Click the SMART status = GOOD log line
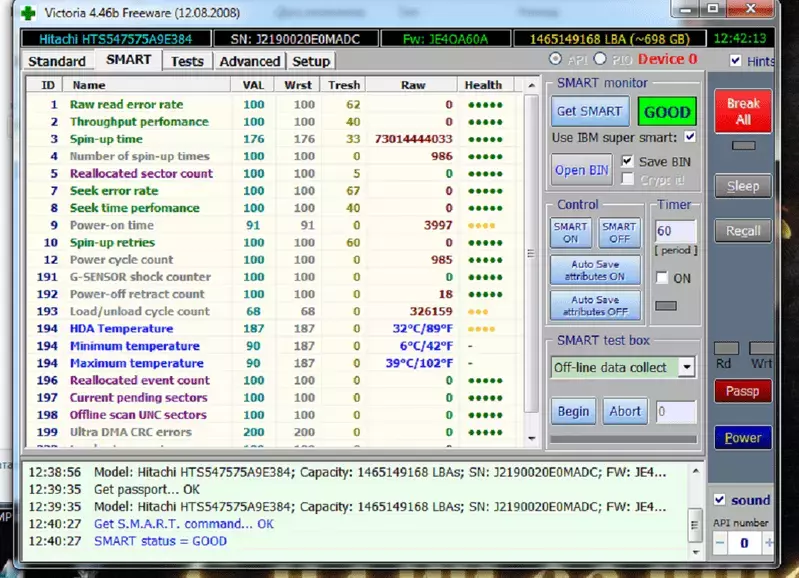 coord(161,541)
